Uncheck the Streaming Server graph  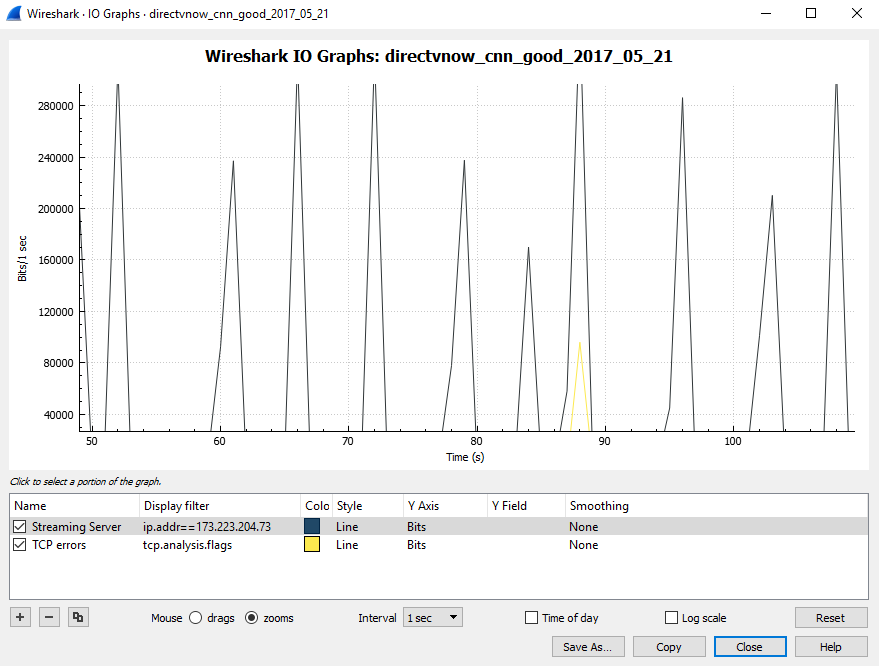coord(20,526)
